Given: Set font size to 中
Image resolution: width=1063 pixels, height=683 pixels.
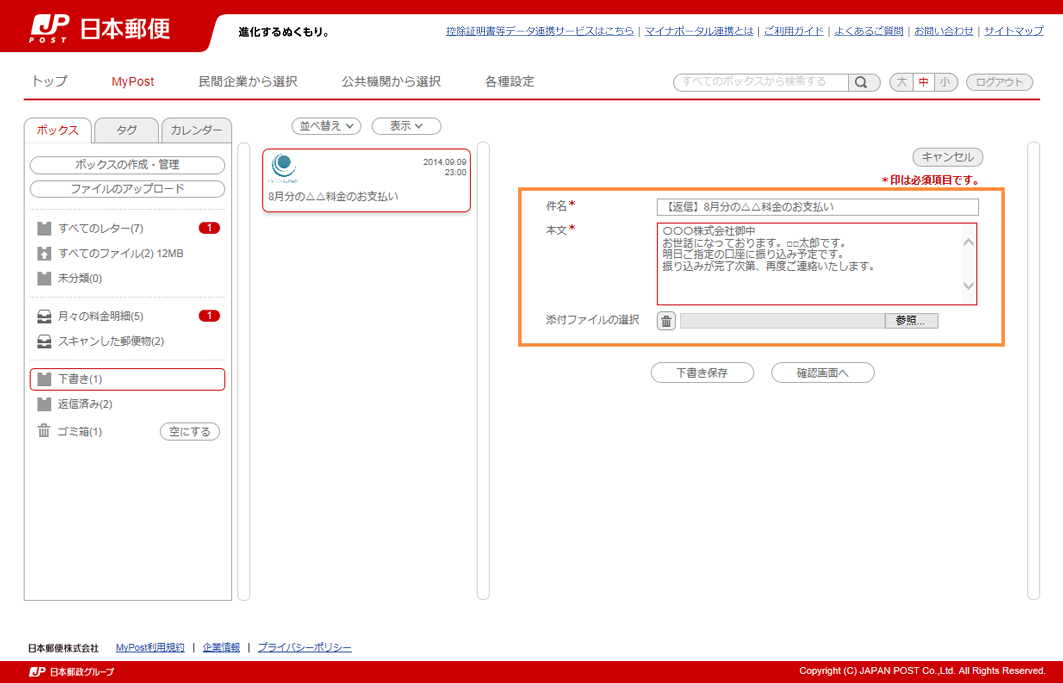Looking at the screenshot, I should 923,82.
